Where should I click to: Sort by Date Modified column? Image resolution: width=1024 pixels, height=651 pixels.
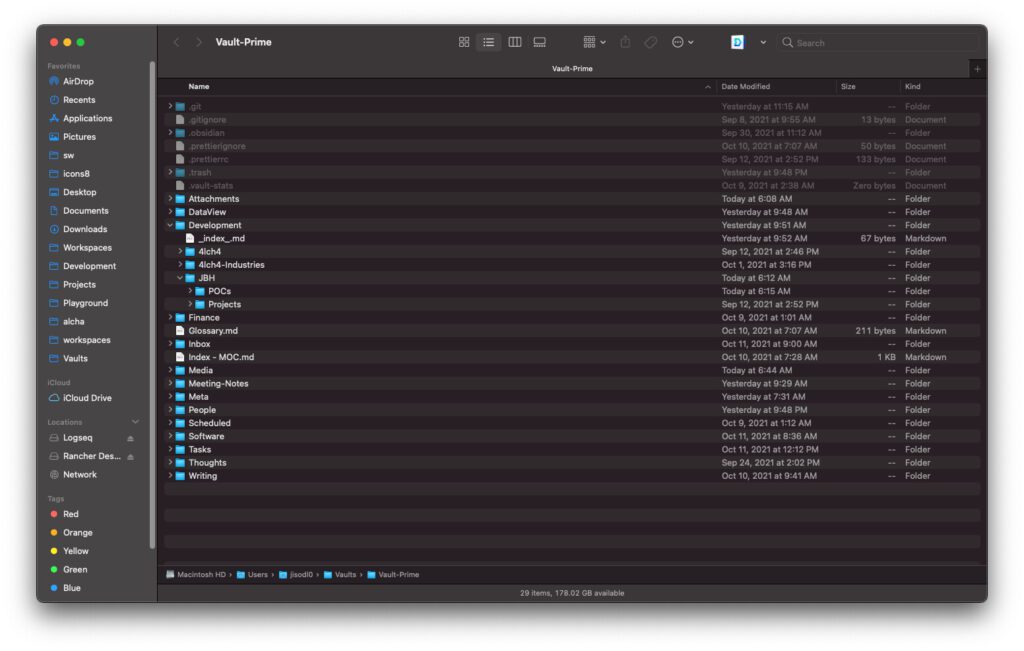pos(746,87)
